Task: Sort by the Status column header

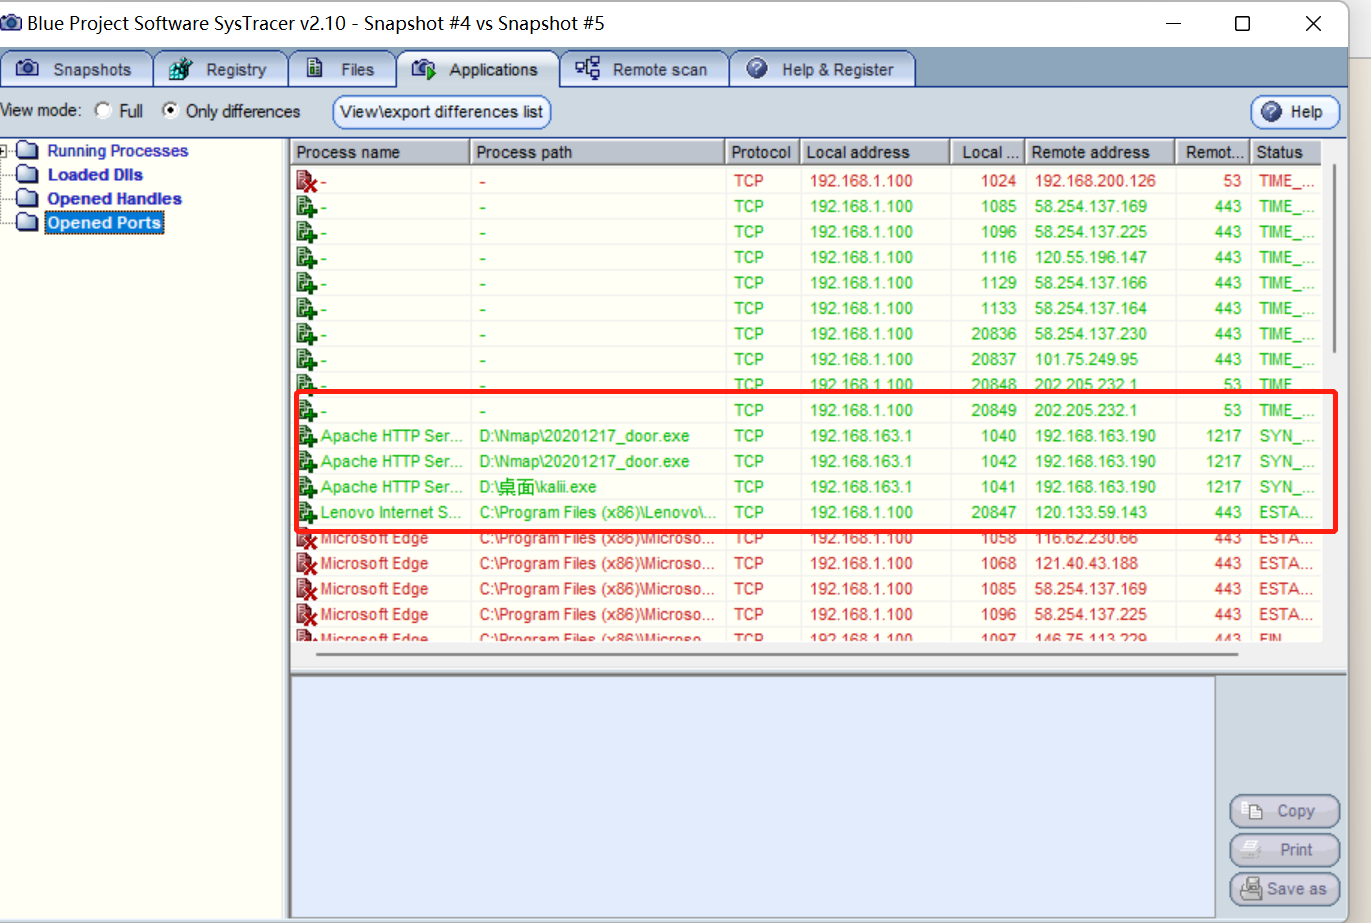Action: pos(1286,152)
